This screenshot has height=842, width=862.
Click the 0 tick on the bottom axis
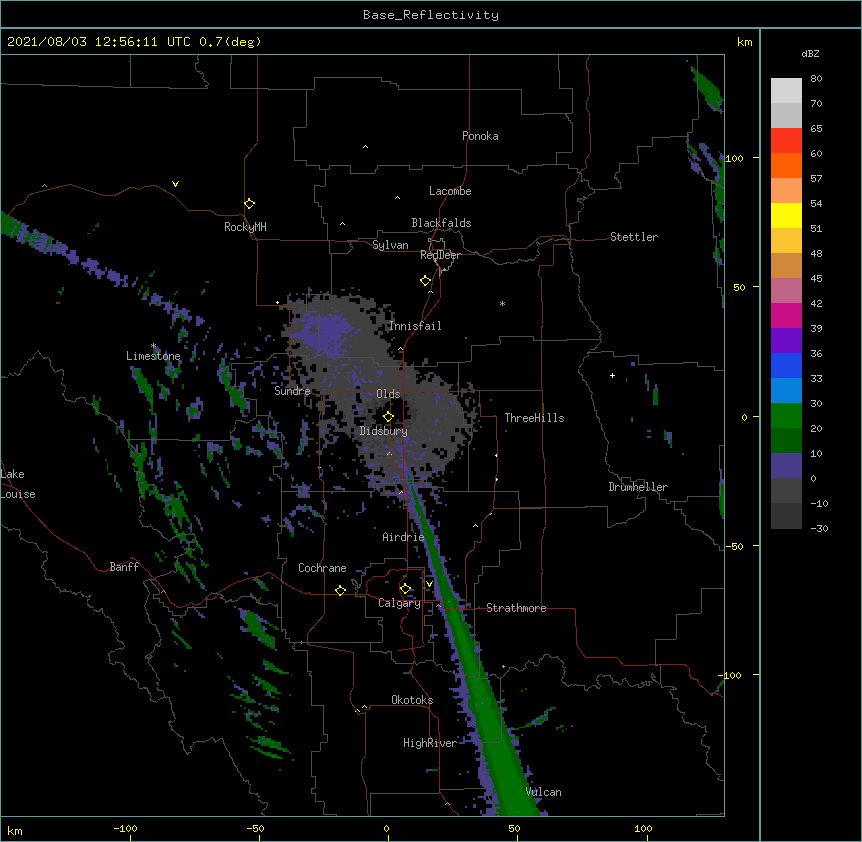pos(386,828)
